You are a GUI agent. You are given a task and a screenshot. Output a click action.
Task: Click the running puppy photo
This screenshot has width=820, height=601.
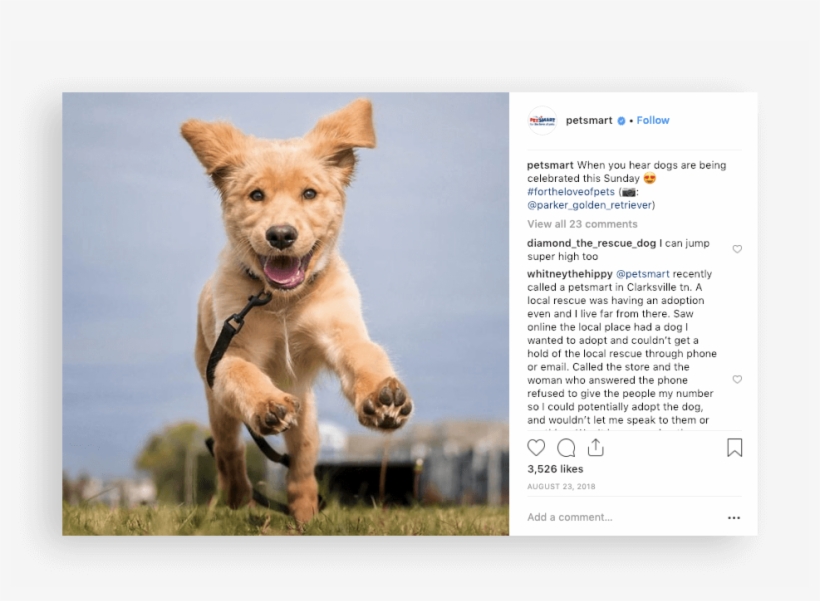click(286, 314)
